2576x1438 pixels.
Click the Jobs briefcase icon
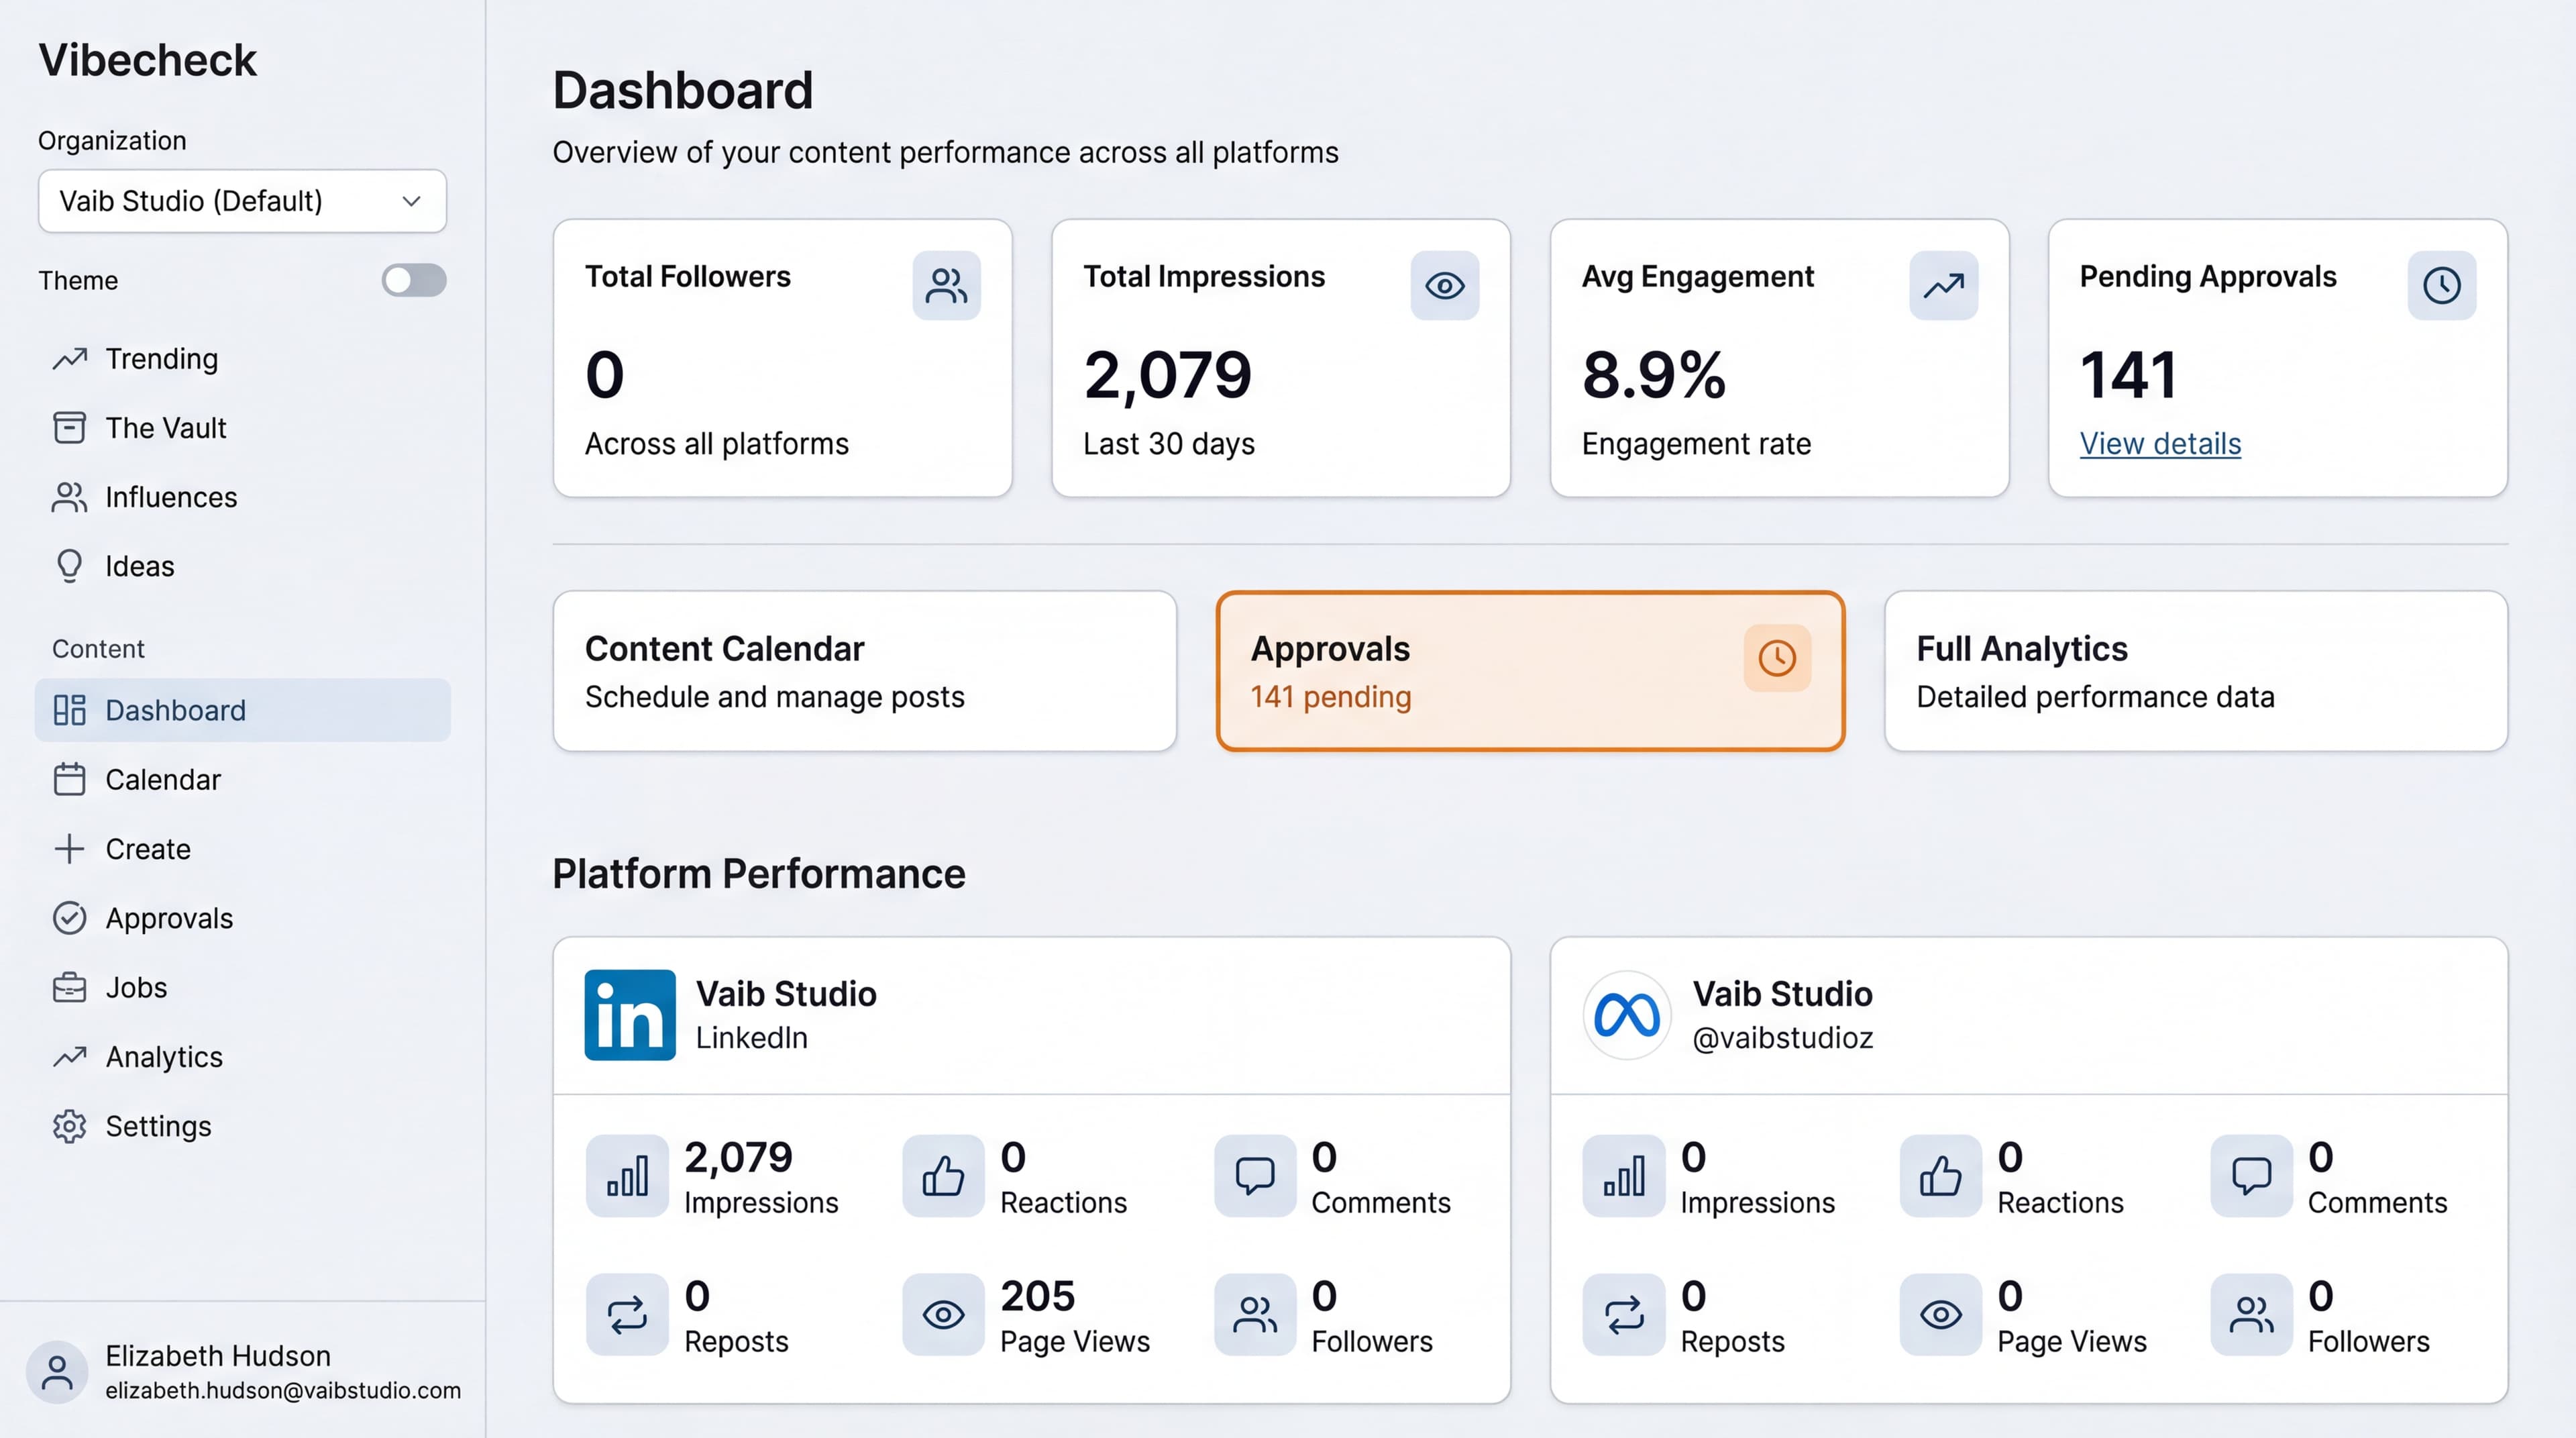(69, 987)
